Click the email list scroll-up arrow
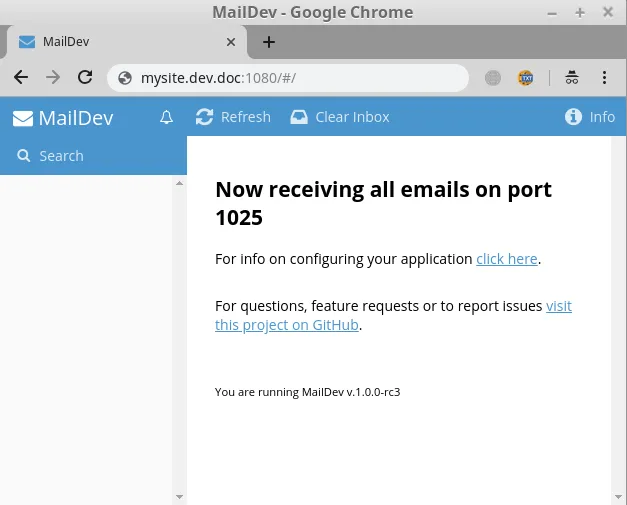 coord(179,183)
